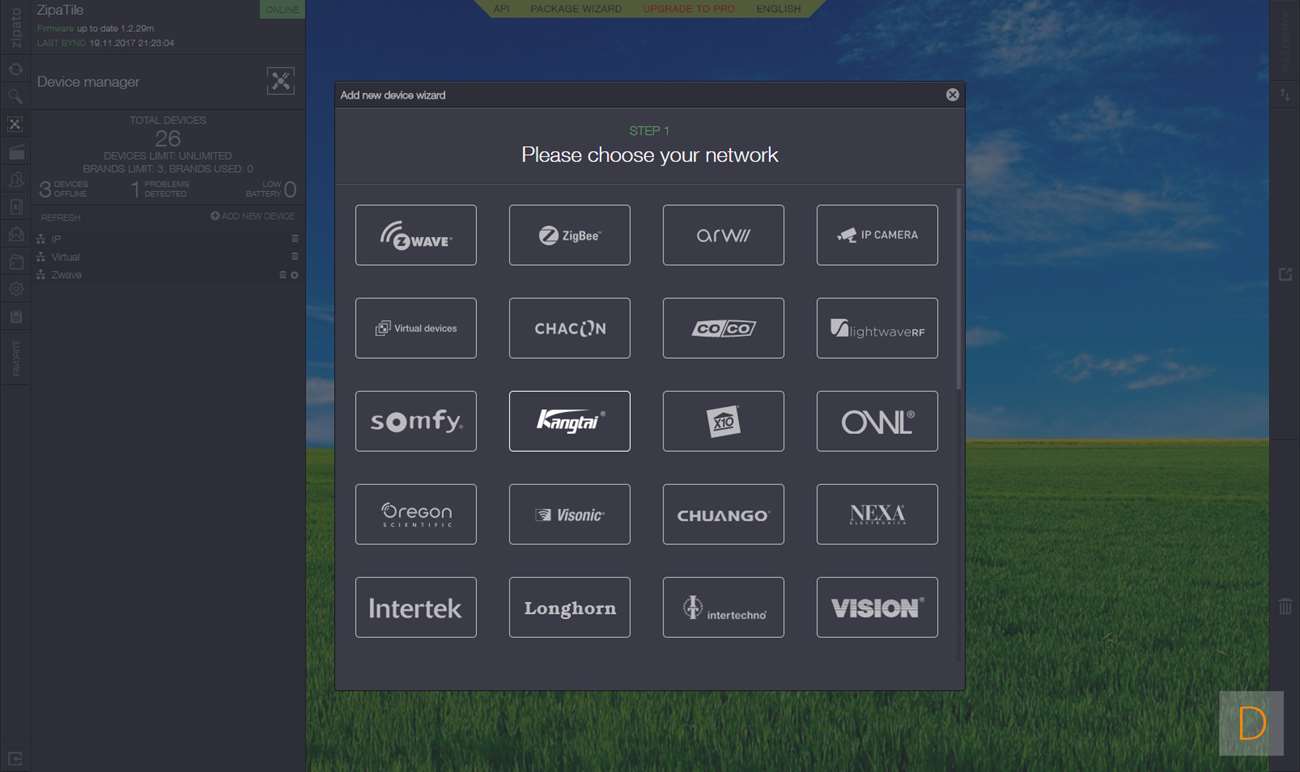1300x772 pixels.
Task: Open the scenes clapperboard icon in the left sidebar
Action: 15,152
